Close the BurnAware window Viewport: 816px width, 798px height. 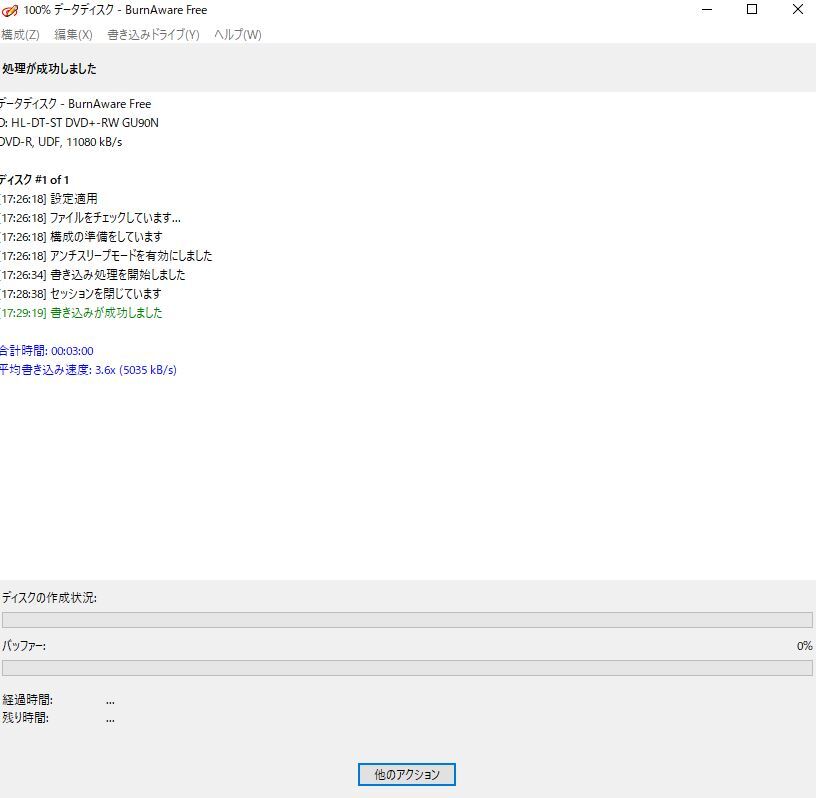798,9
